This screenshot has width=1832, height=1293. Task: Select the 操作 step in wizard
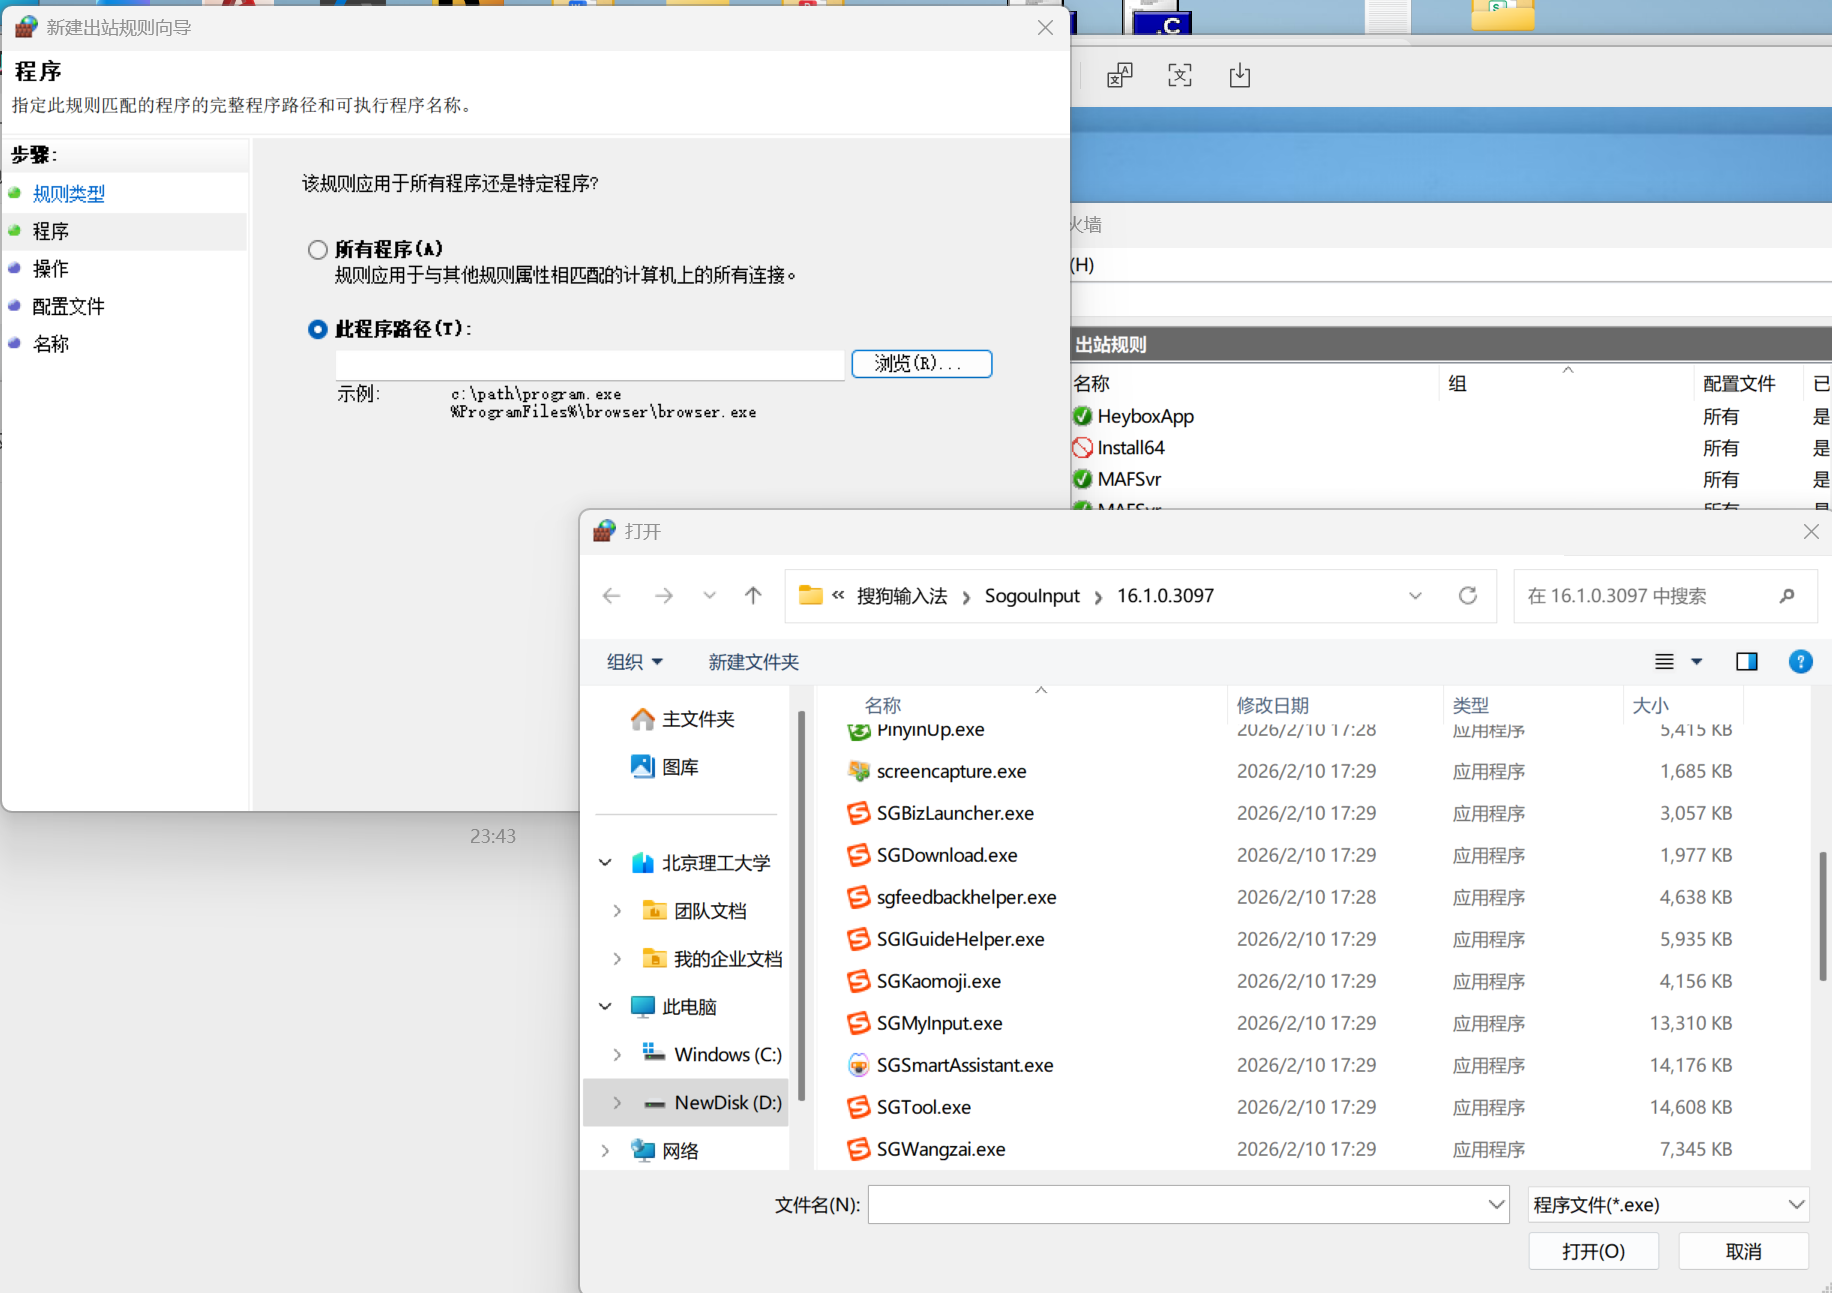(51, 268)
